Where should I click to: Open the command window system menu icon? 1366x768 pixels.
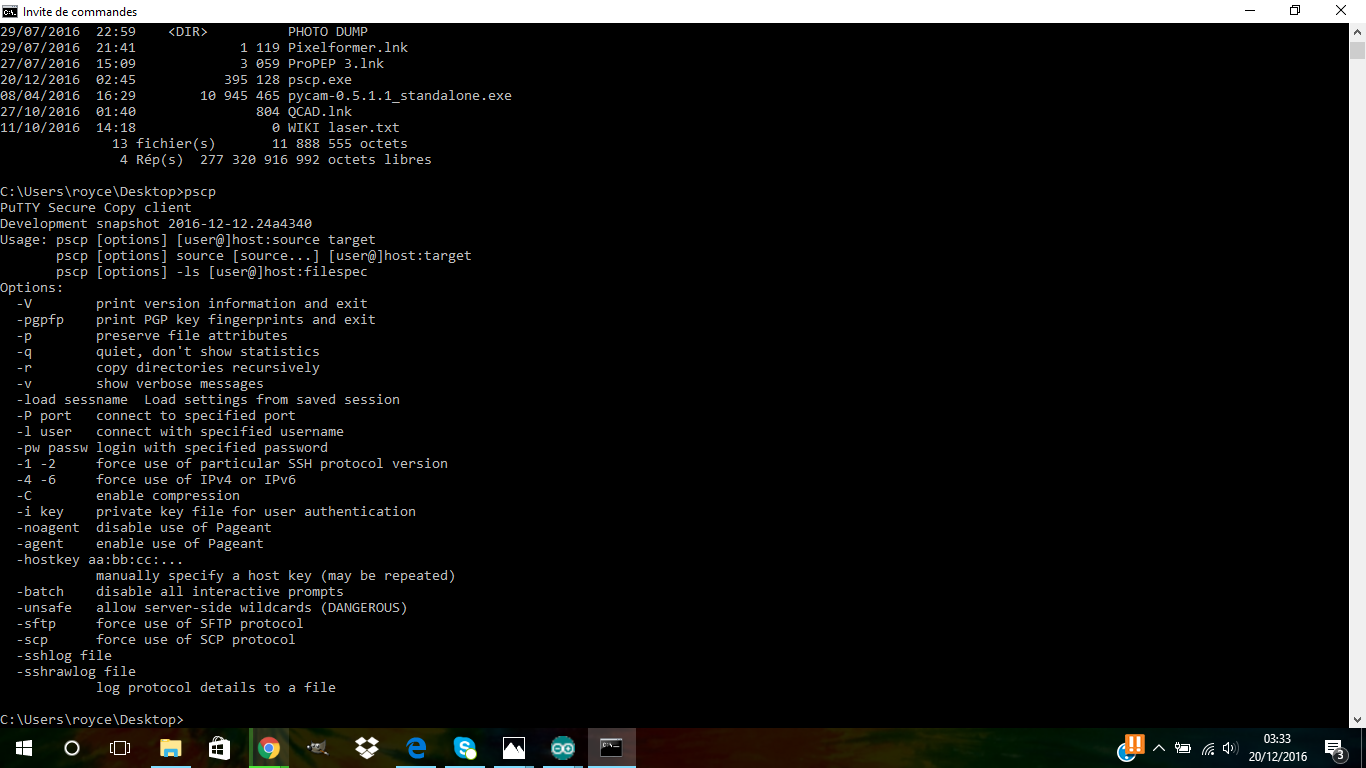click(10, 11)
